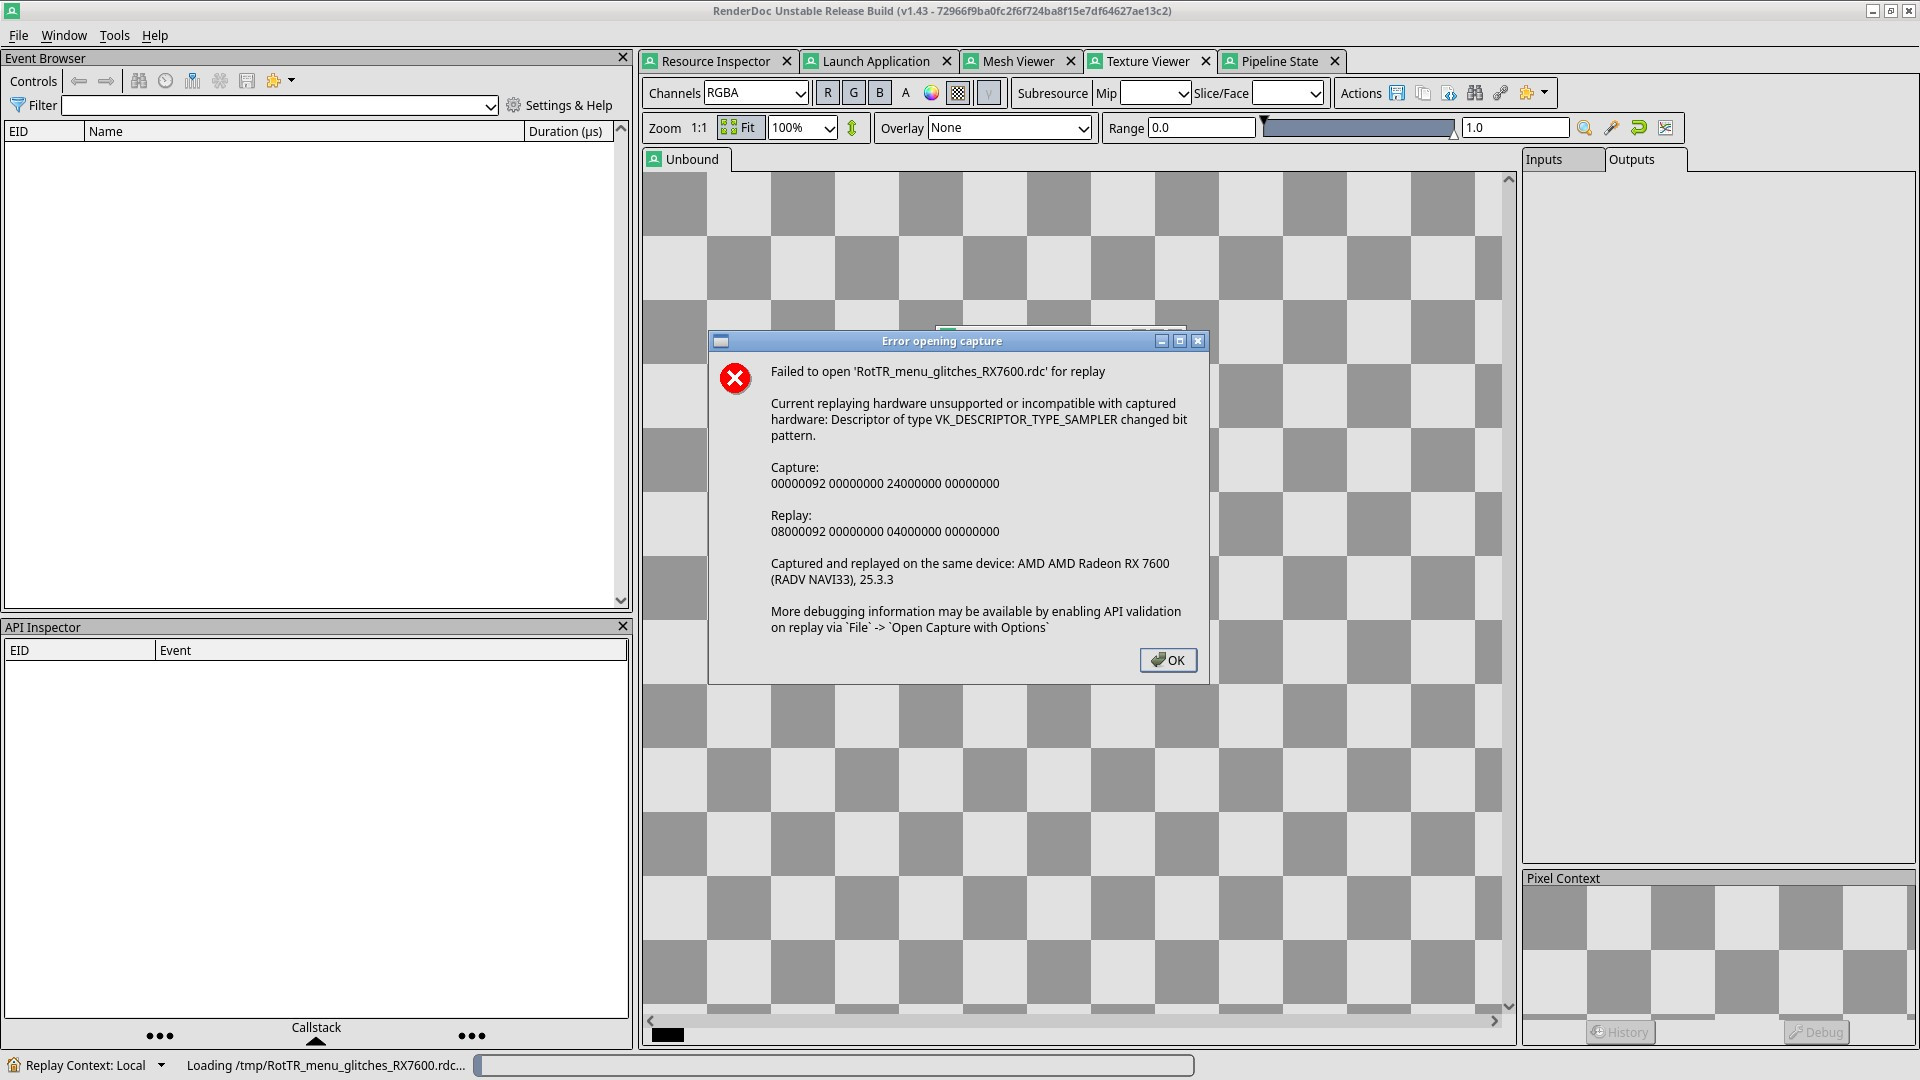The image size is (1920, 1080).
Task: Click the magnifier auto-fit range icon
Action: click(x=1584, y=128)
